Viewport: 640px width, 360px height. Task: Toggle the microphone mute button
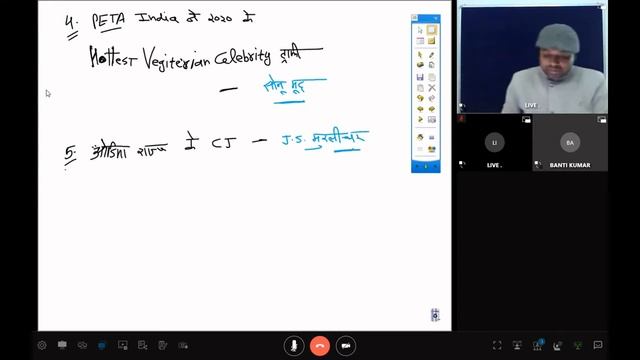coord(294,346)
